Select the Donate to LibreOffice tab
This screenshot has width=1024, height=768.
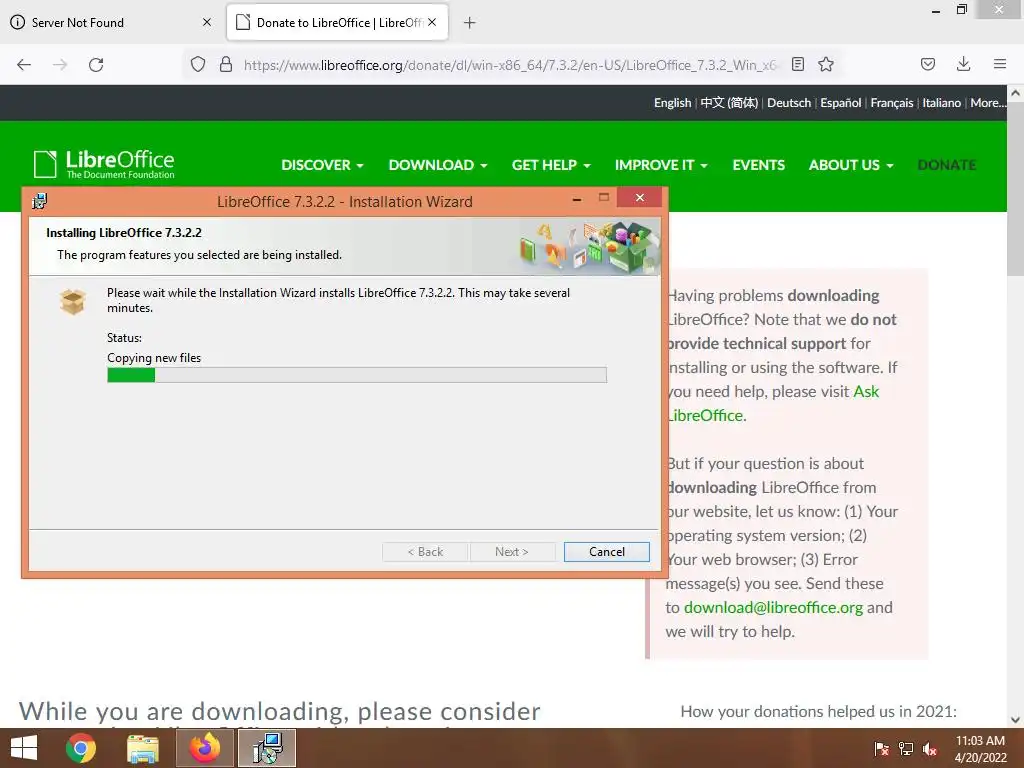click(x=338, y=22)
